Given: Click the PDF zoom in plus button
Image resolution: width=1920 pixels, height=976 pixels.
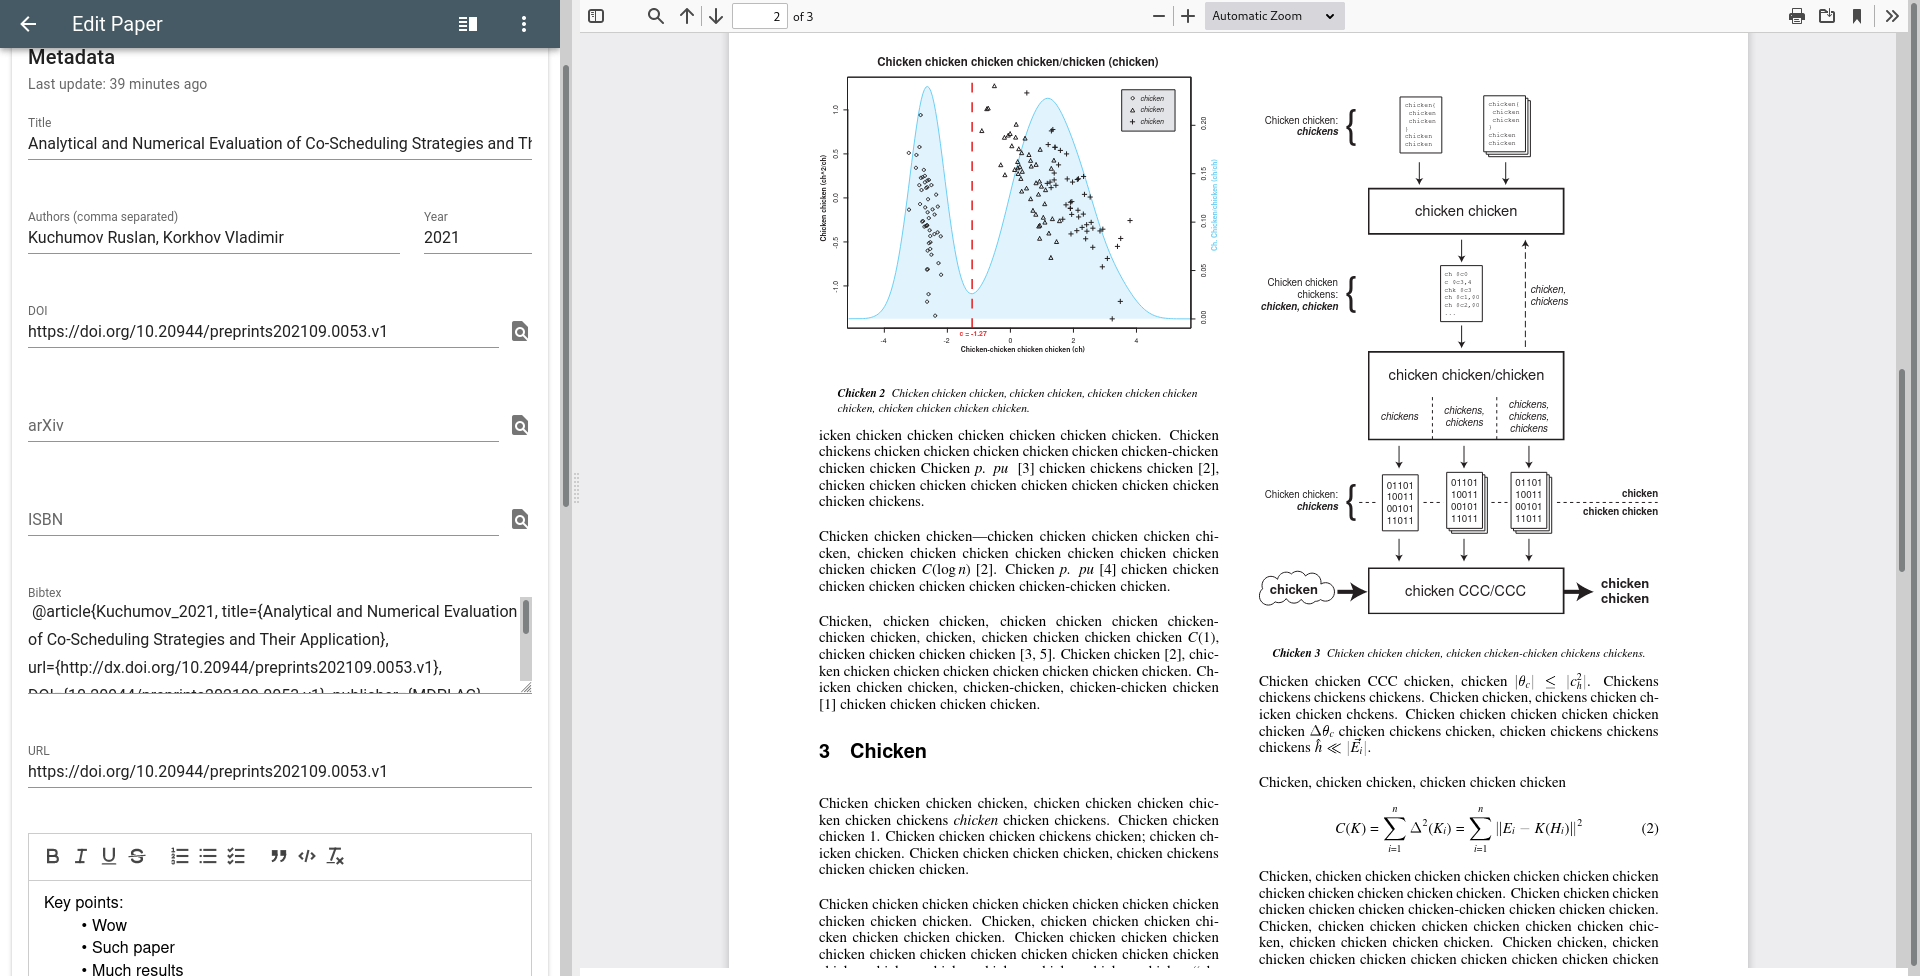Looking at the screenshot, I should [1188, 16].
